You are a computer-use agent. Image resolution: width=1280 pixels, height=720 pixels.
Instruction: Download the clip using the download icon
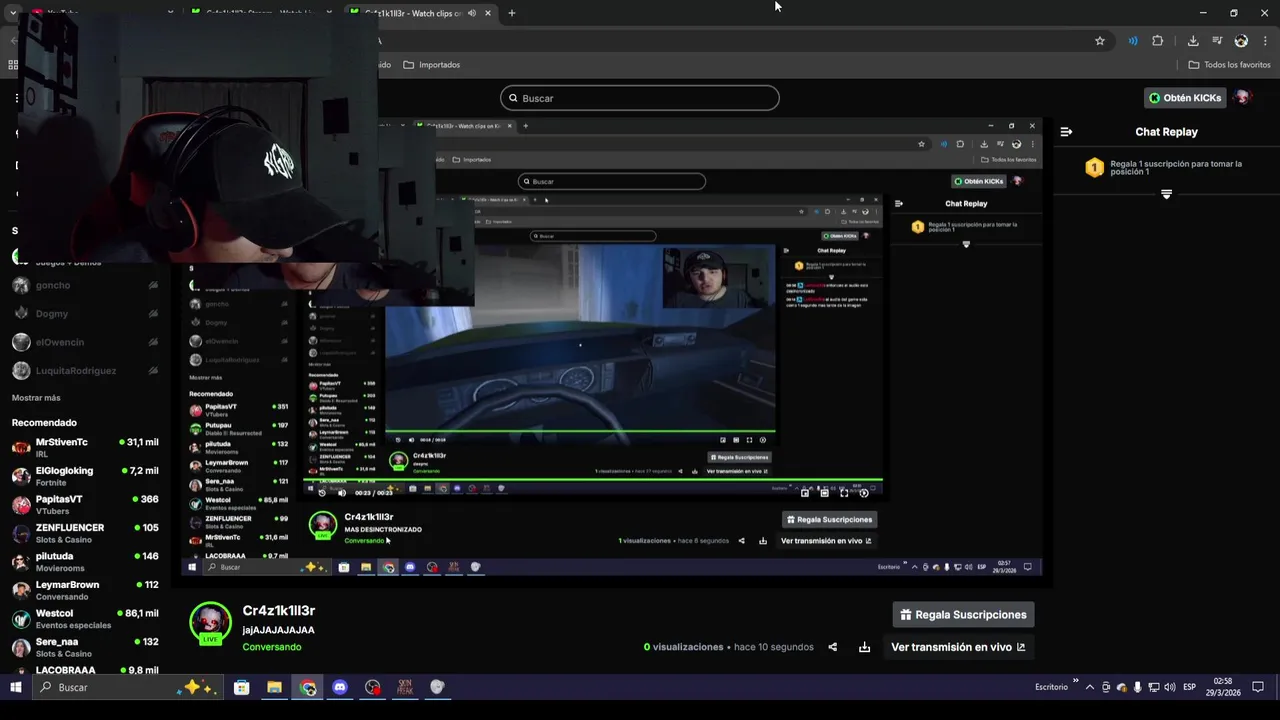tap(864, 647)
